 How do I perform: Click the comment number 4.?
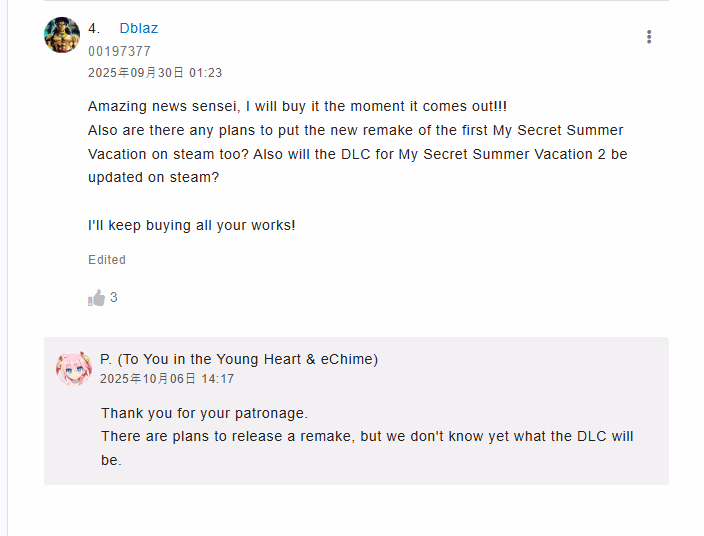pos(94,28)
